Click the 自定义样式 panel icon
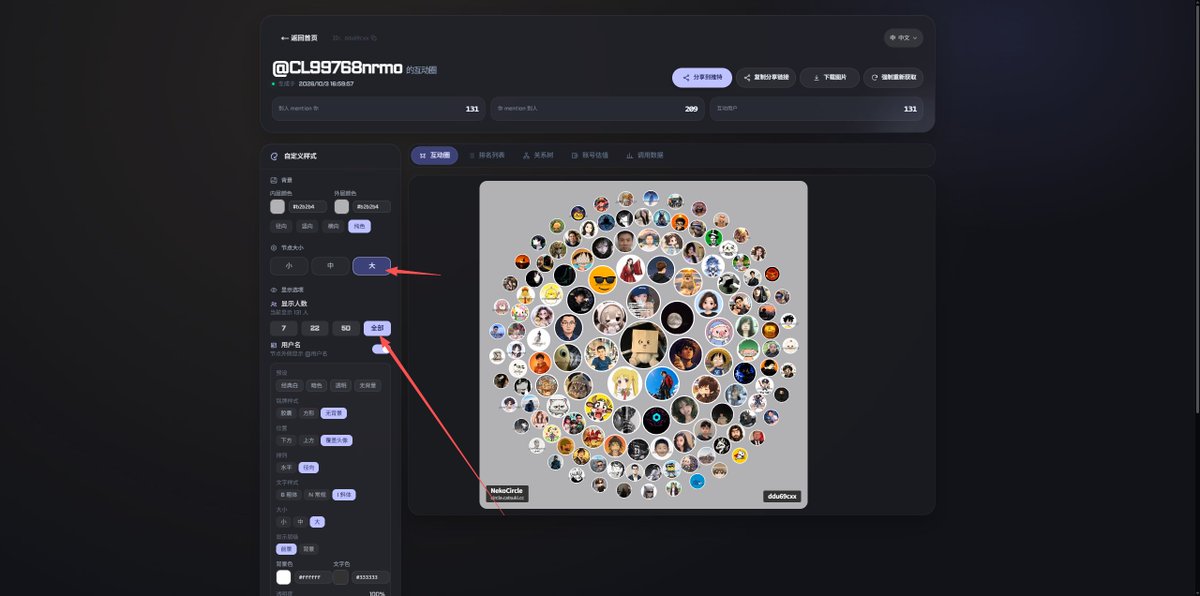The image size is (1200, 596). pyautogui.click(x=275, y=156)
